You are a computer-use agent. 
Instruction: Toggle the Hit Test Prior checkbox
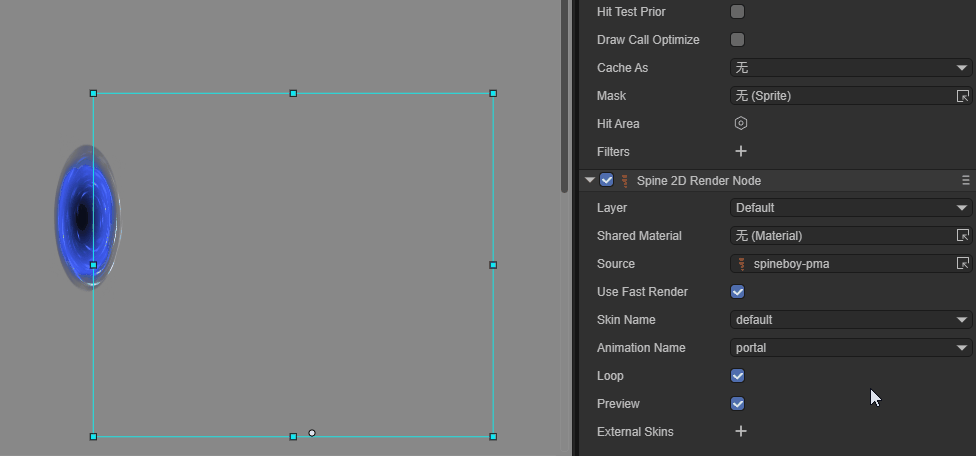click(737, 12)
